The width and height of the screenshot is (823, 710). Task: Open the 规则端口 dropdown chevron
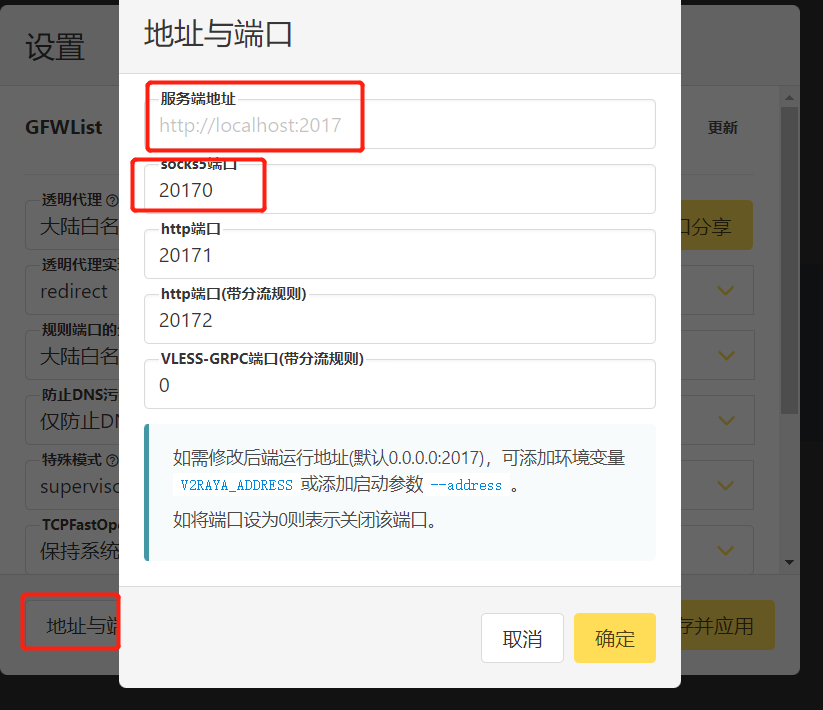tap(726, 356)
